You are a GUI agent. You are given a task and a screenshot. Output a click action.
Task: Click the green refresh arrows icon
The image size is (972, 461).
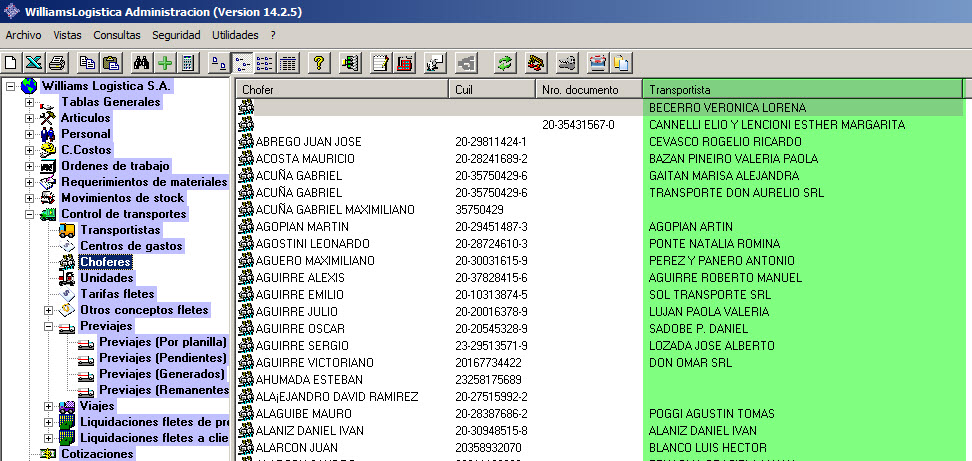505,63
